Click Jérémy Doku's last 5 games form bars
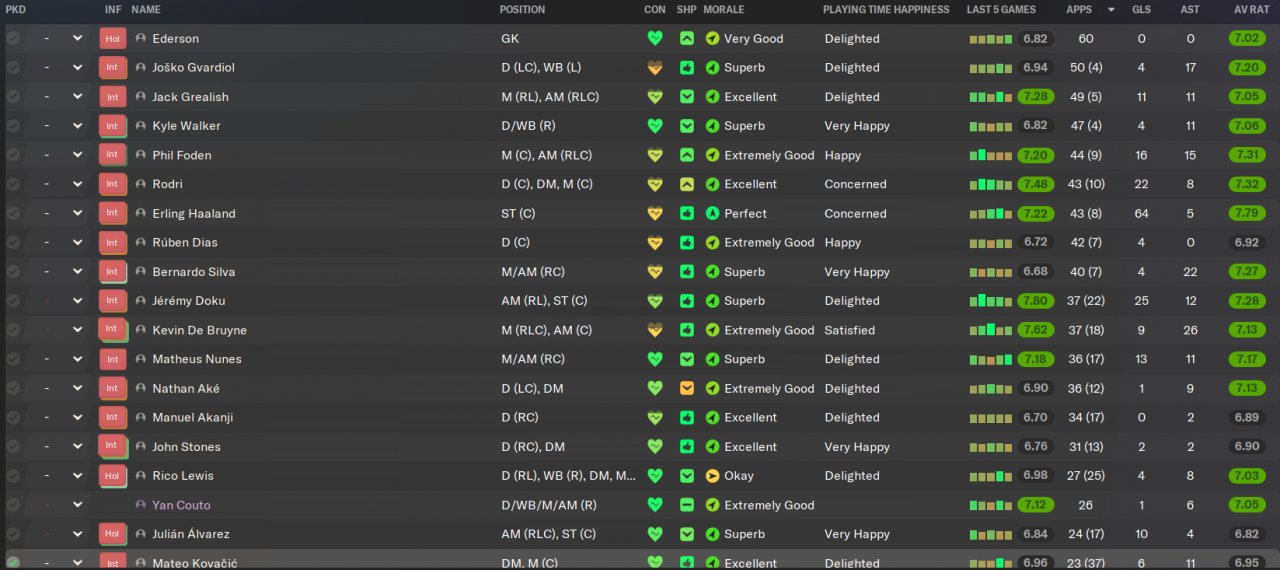This screenshot has width=1280, height=570. pos(990,301)
